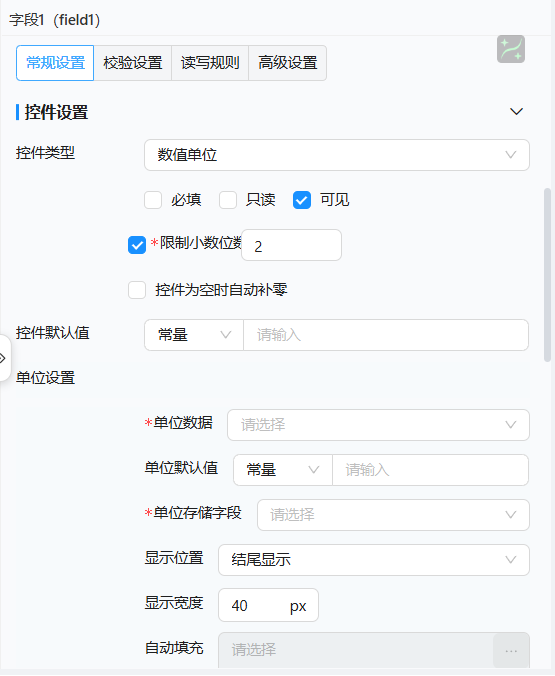The height and width of the screenshot is (676, 555).
Task: Open the 单位存储字段 dropdown
Action: (393, 515)
